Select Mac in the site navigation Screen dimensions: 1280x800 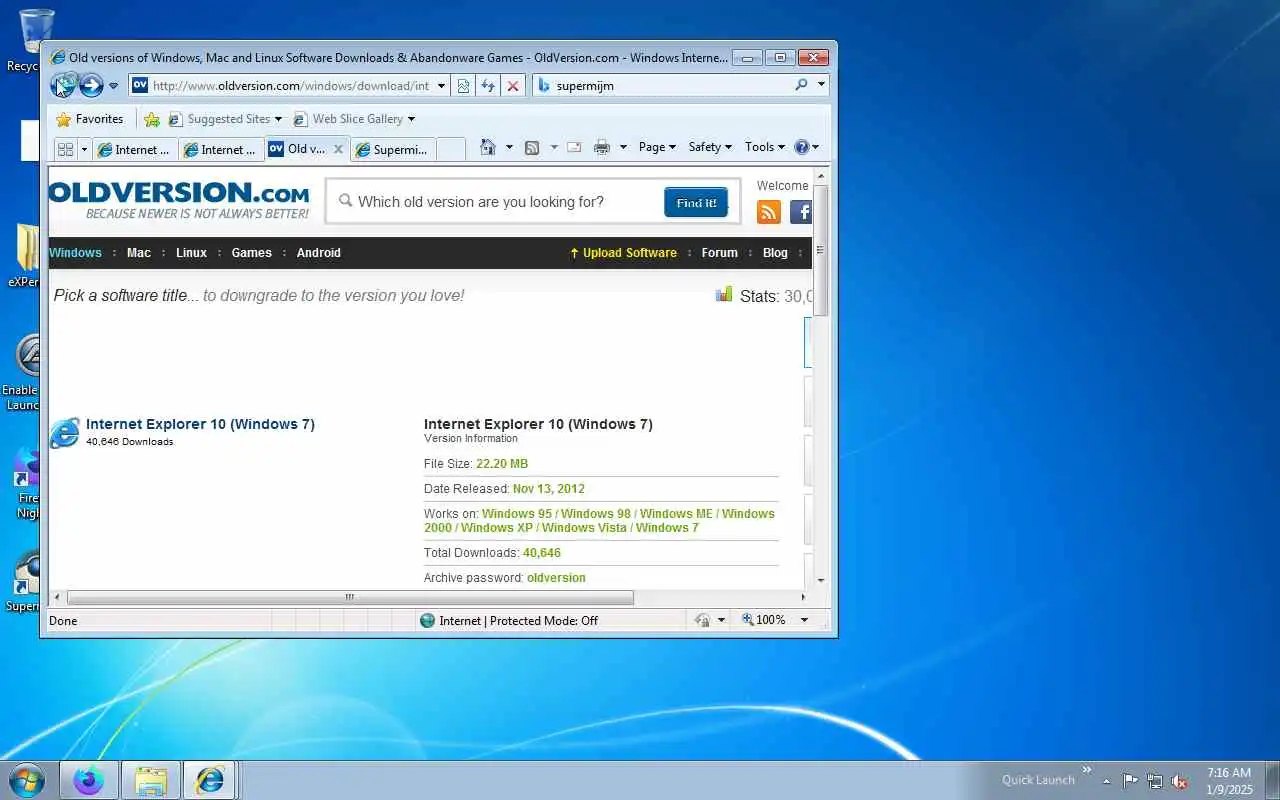[x=139, y=253]
